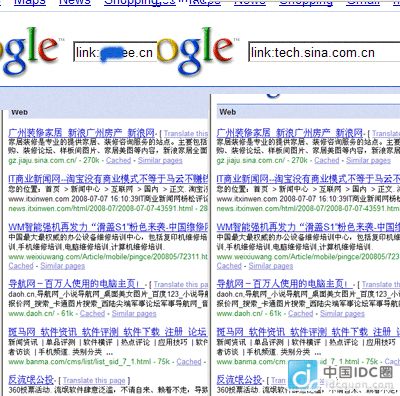Click Cached under weixiuwang result on left

21,266
